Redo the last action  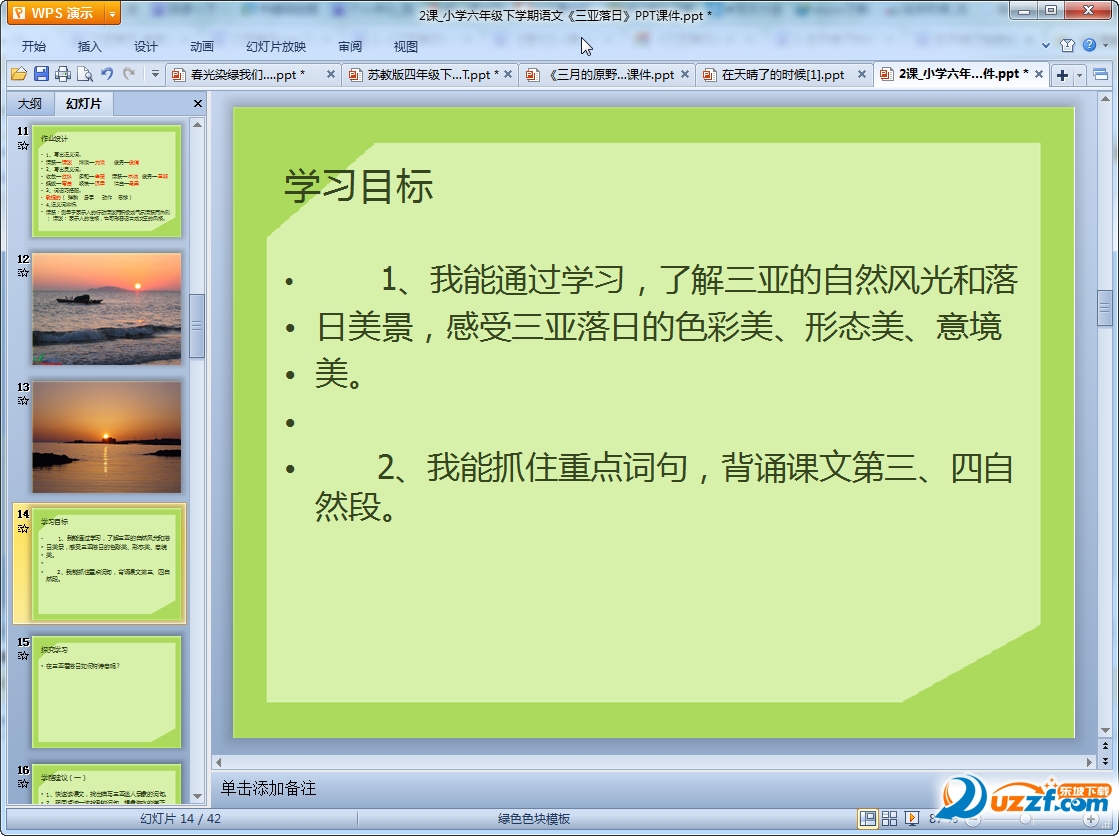(128, 74)
